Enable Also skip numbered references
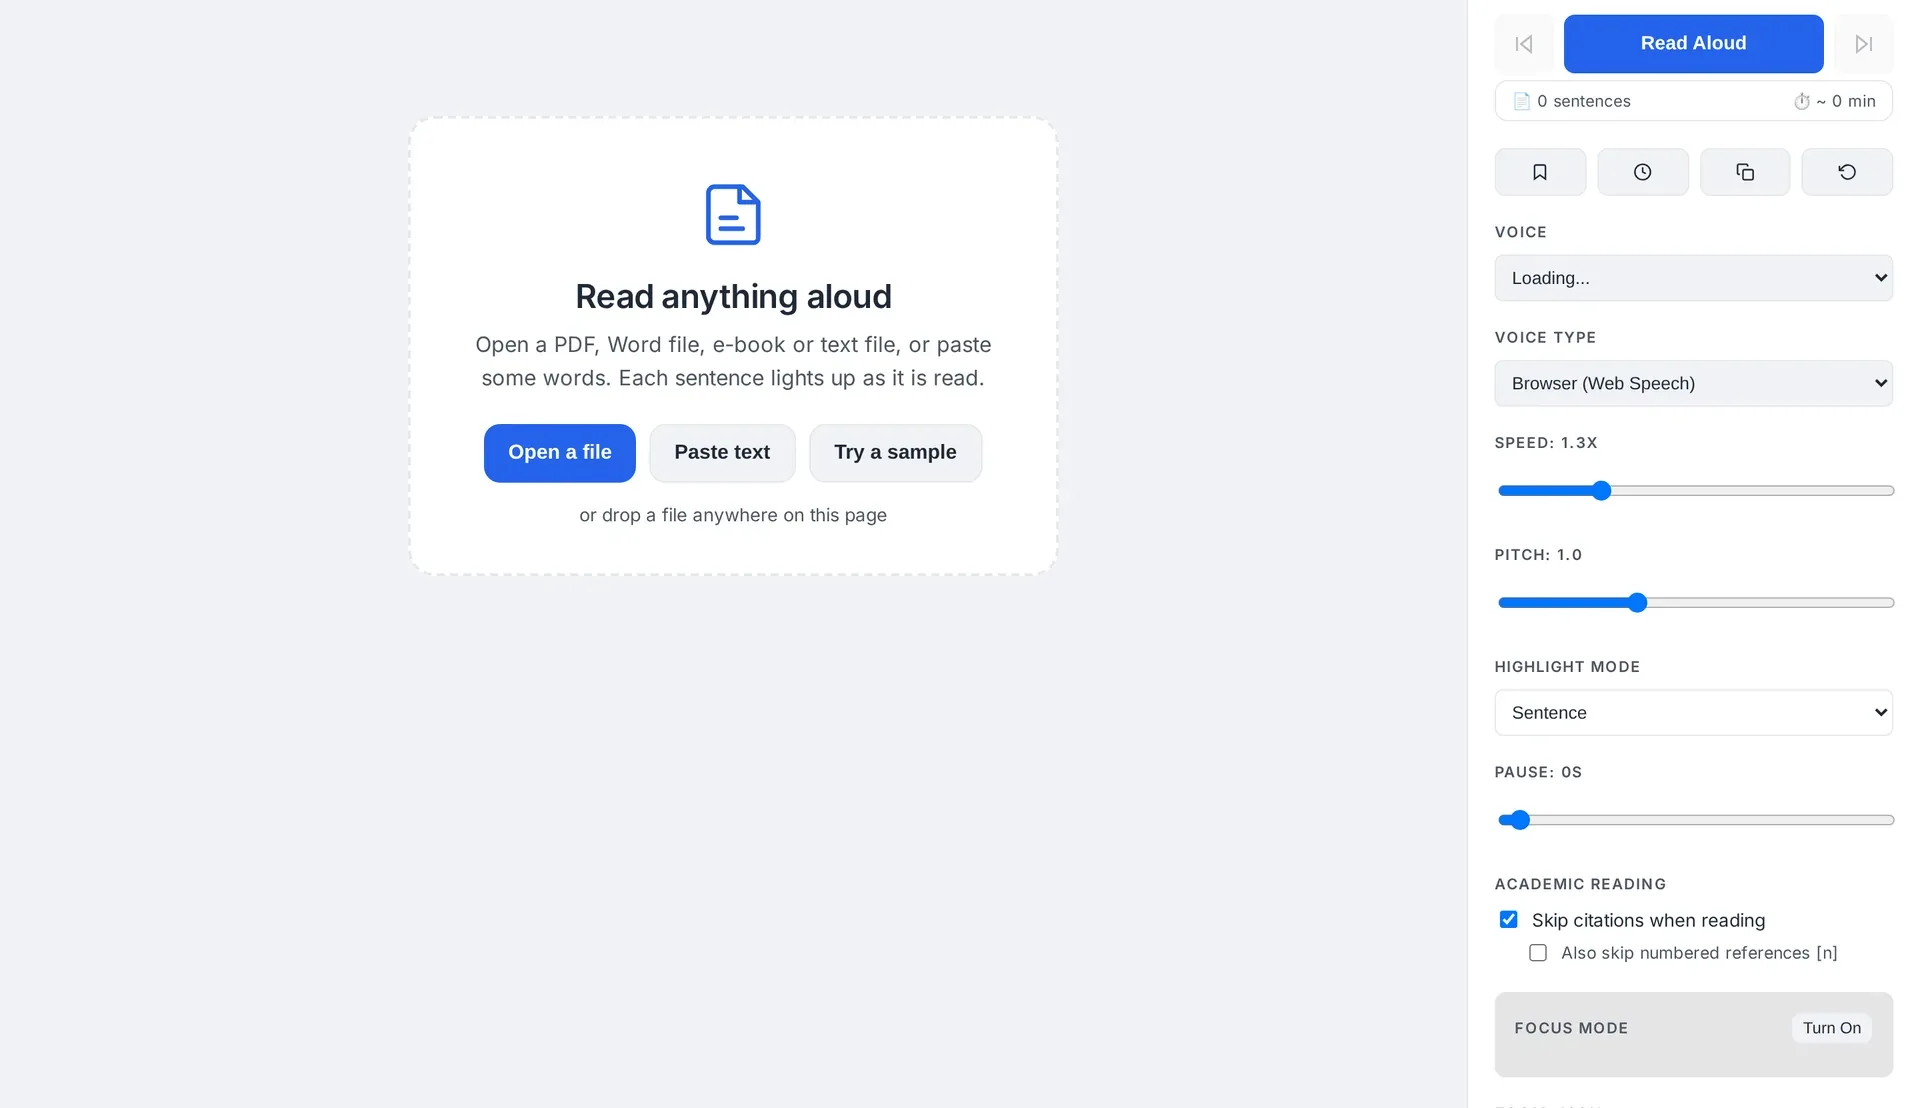The width and height of the screenshot is (1920, 1108). (x=1537, y=953)
